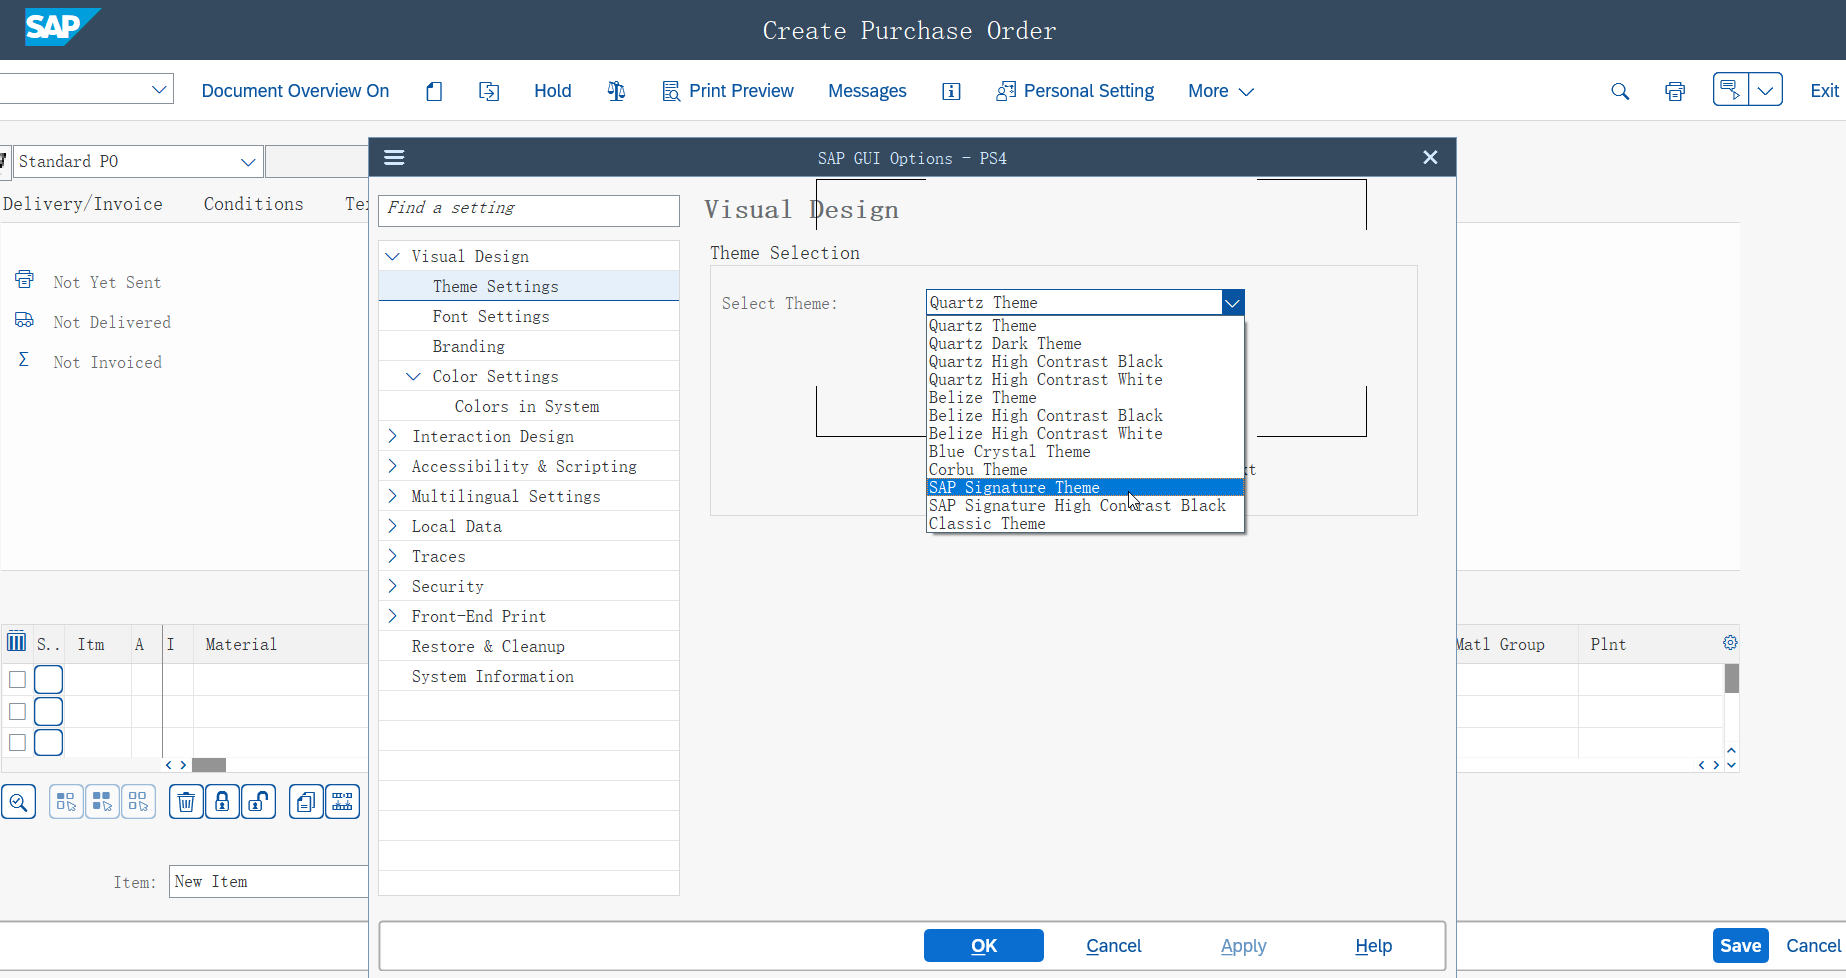Click the lock icon below item table

222,802
